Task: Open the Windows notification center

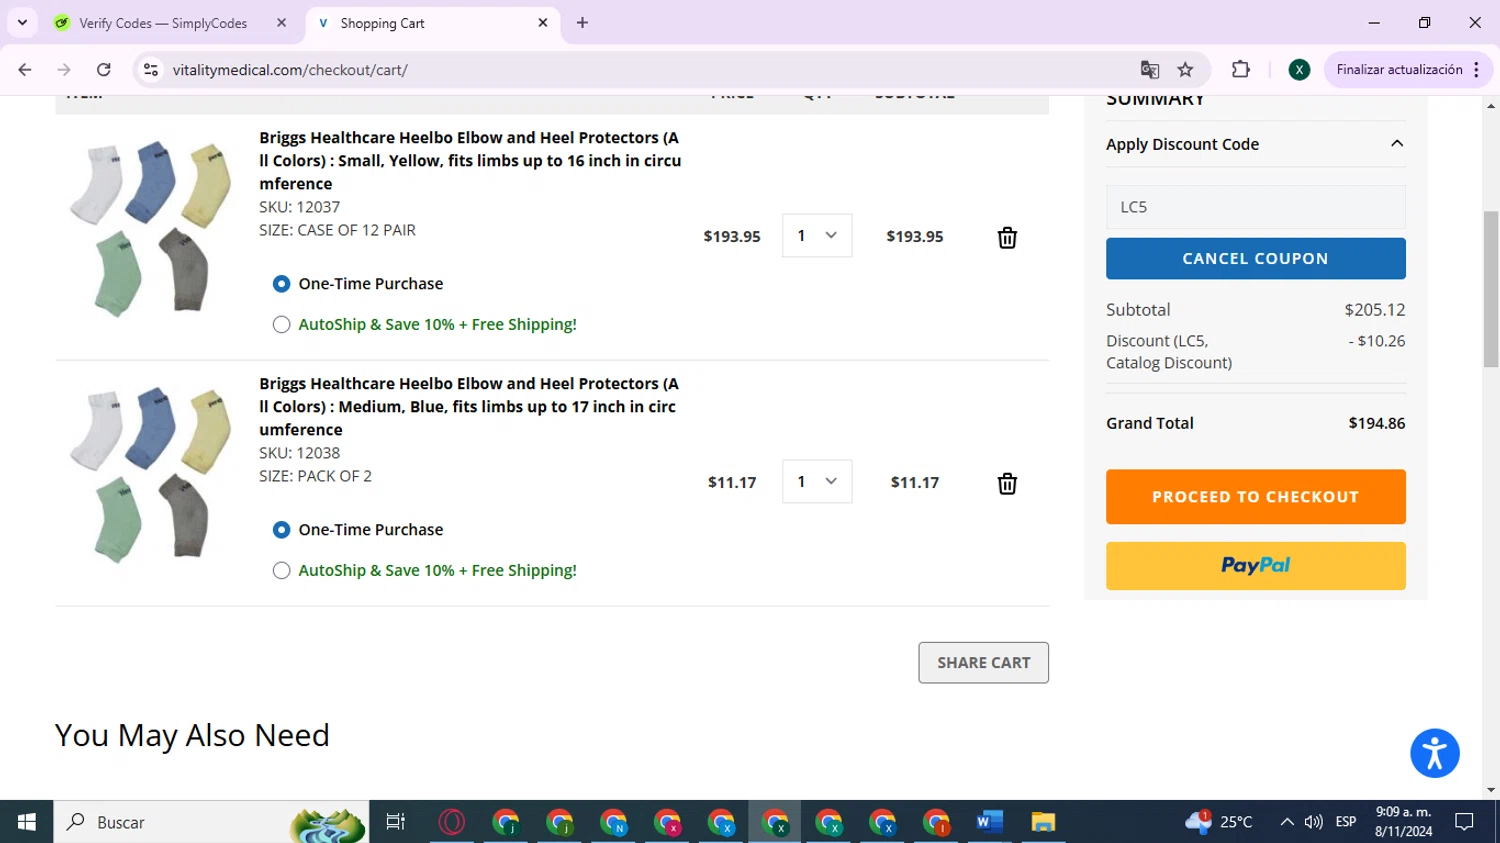Action: click(x=1465, y=822)
